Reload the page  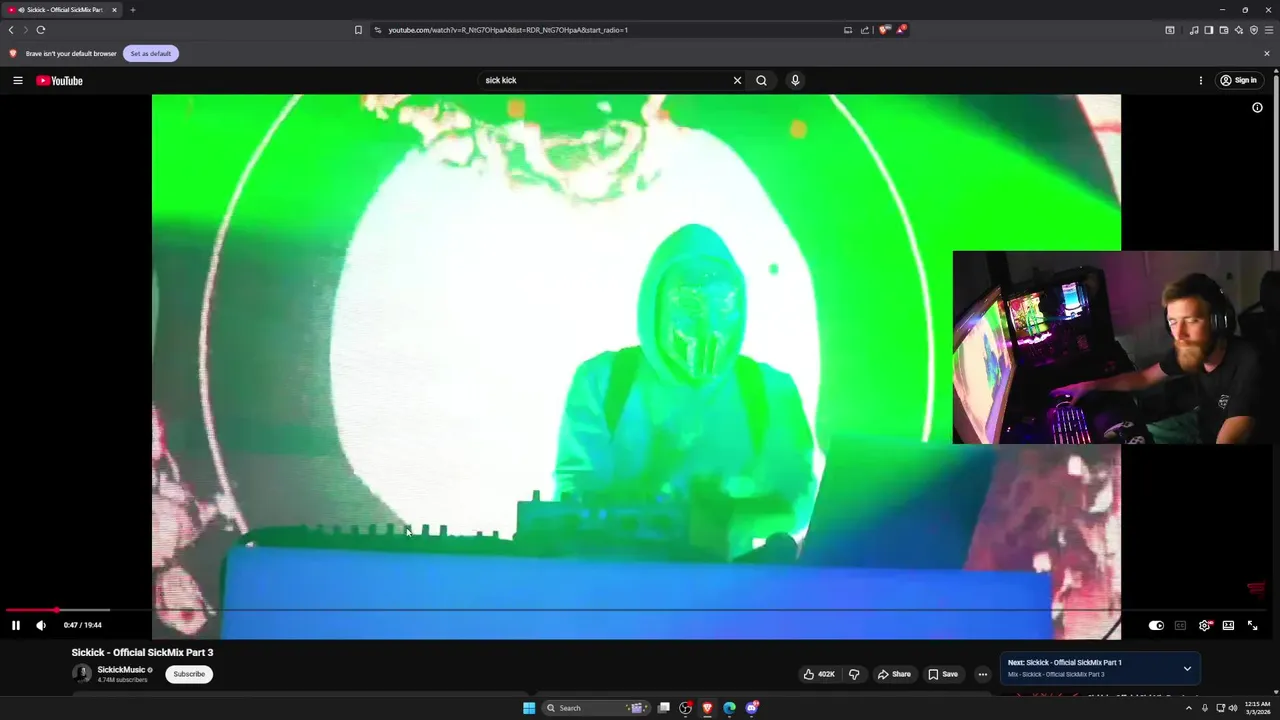tap(41, 30)
